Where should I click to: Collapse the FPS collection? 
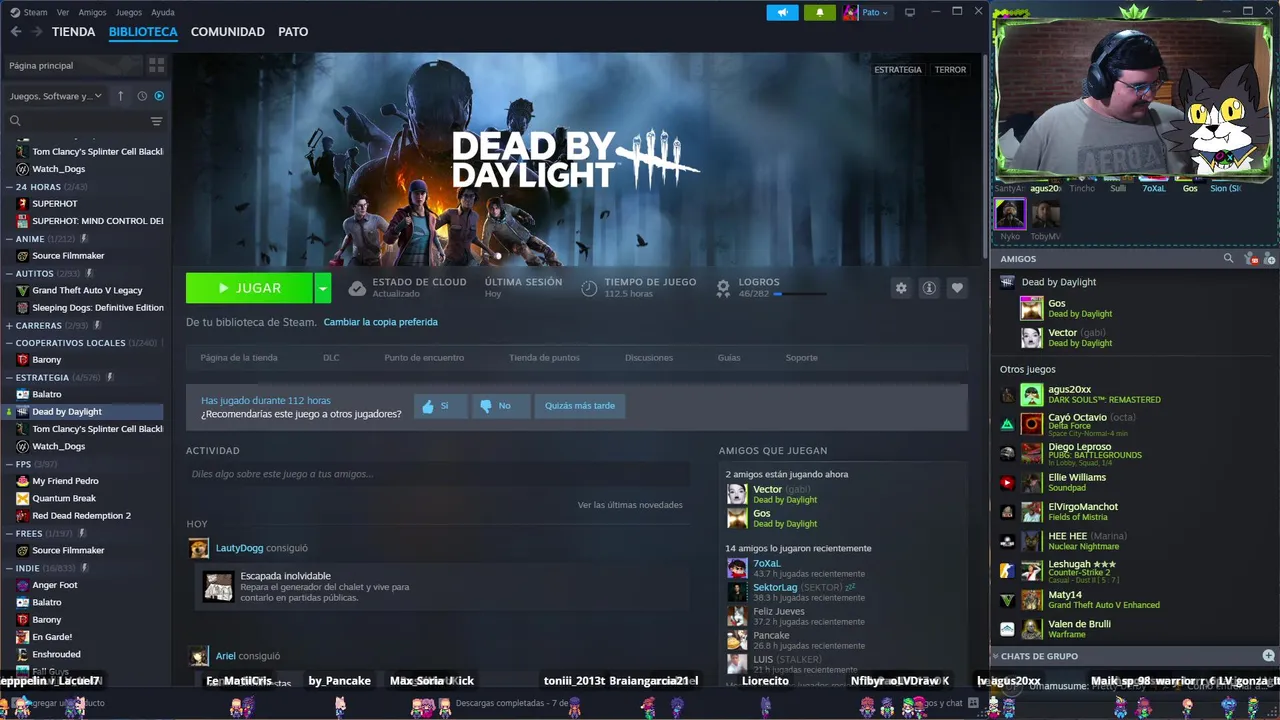click(9, 464)
